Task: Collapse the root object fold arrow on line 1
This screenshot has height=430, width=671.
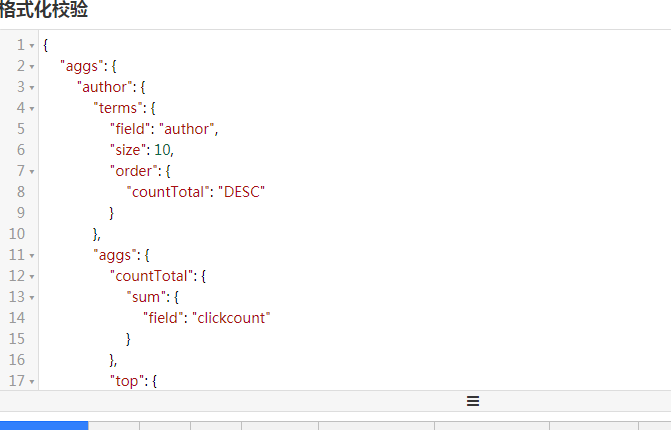Action: (32, 45)
